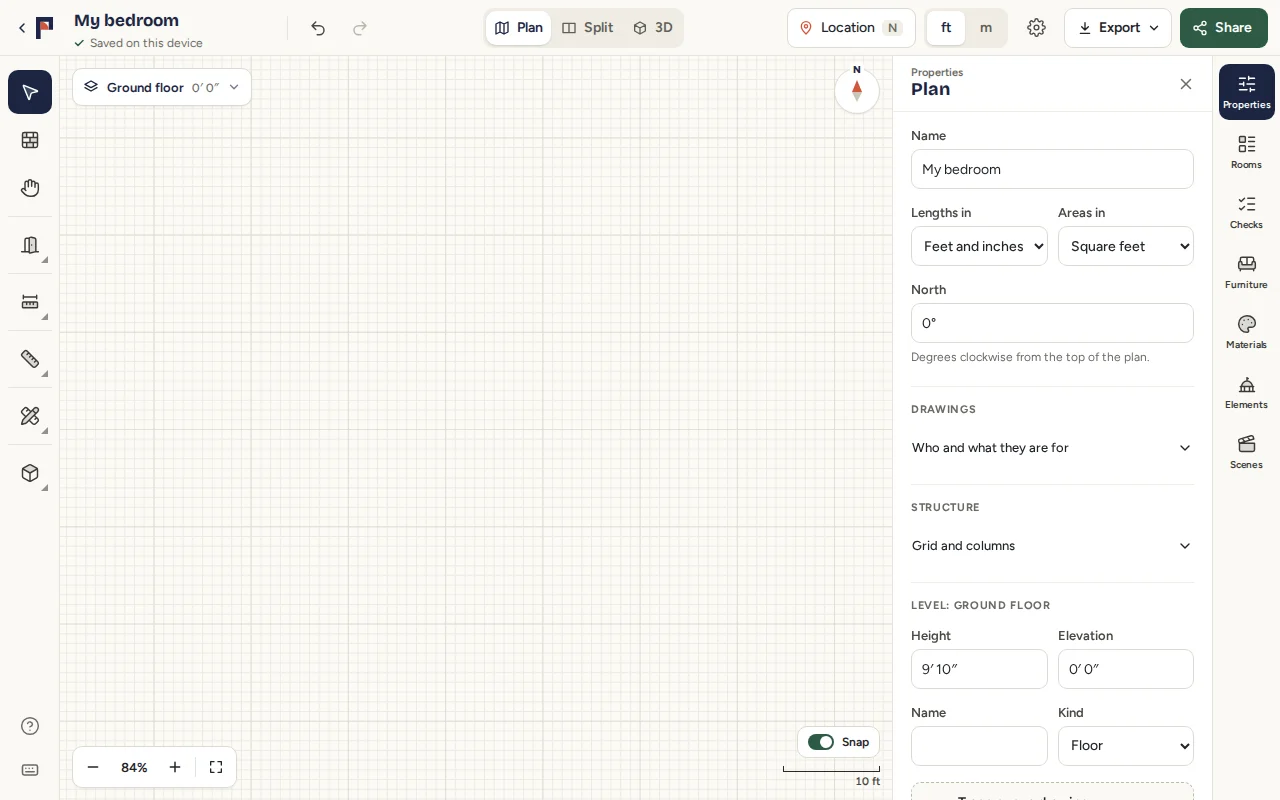Open the pencil and ruler drafting tool
The width and height of the screenshot is (1280, 800).
[x=30, y=416]
